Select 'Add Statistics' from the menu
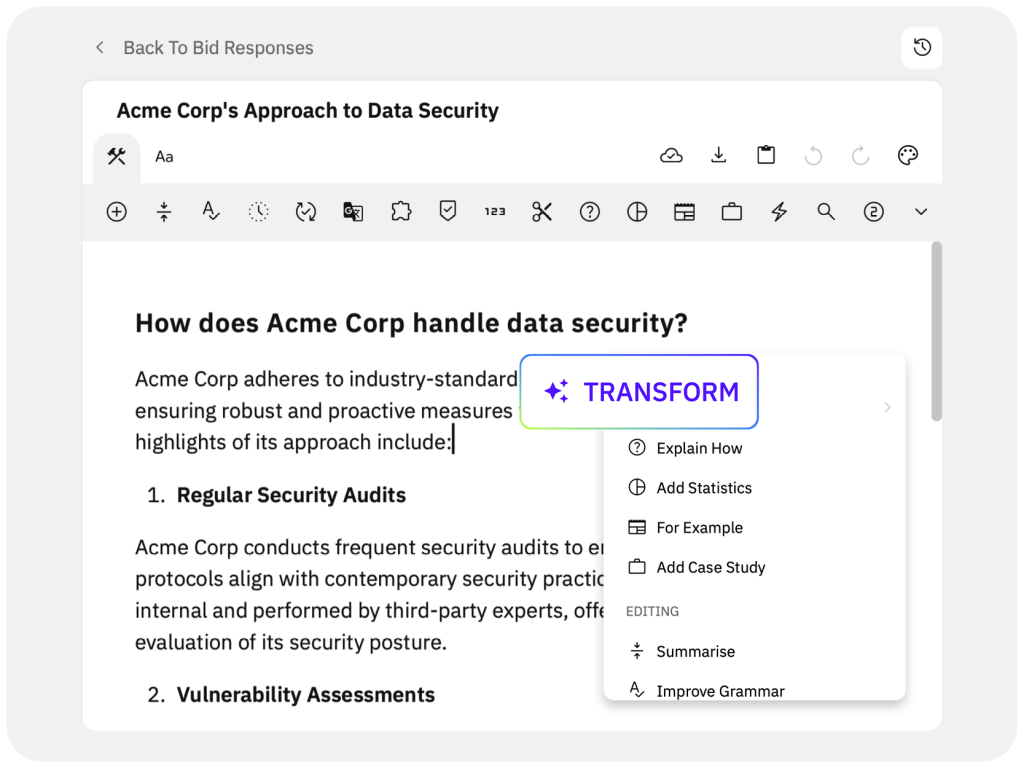The height and width of the screenshot is (768, 1024). point(703,488)
